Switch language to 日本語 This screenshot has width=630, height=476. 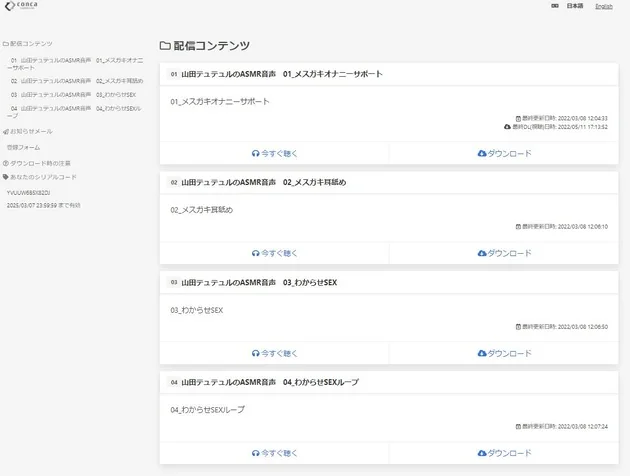coord(575,6)
